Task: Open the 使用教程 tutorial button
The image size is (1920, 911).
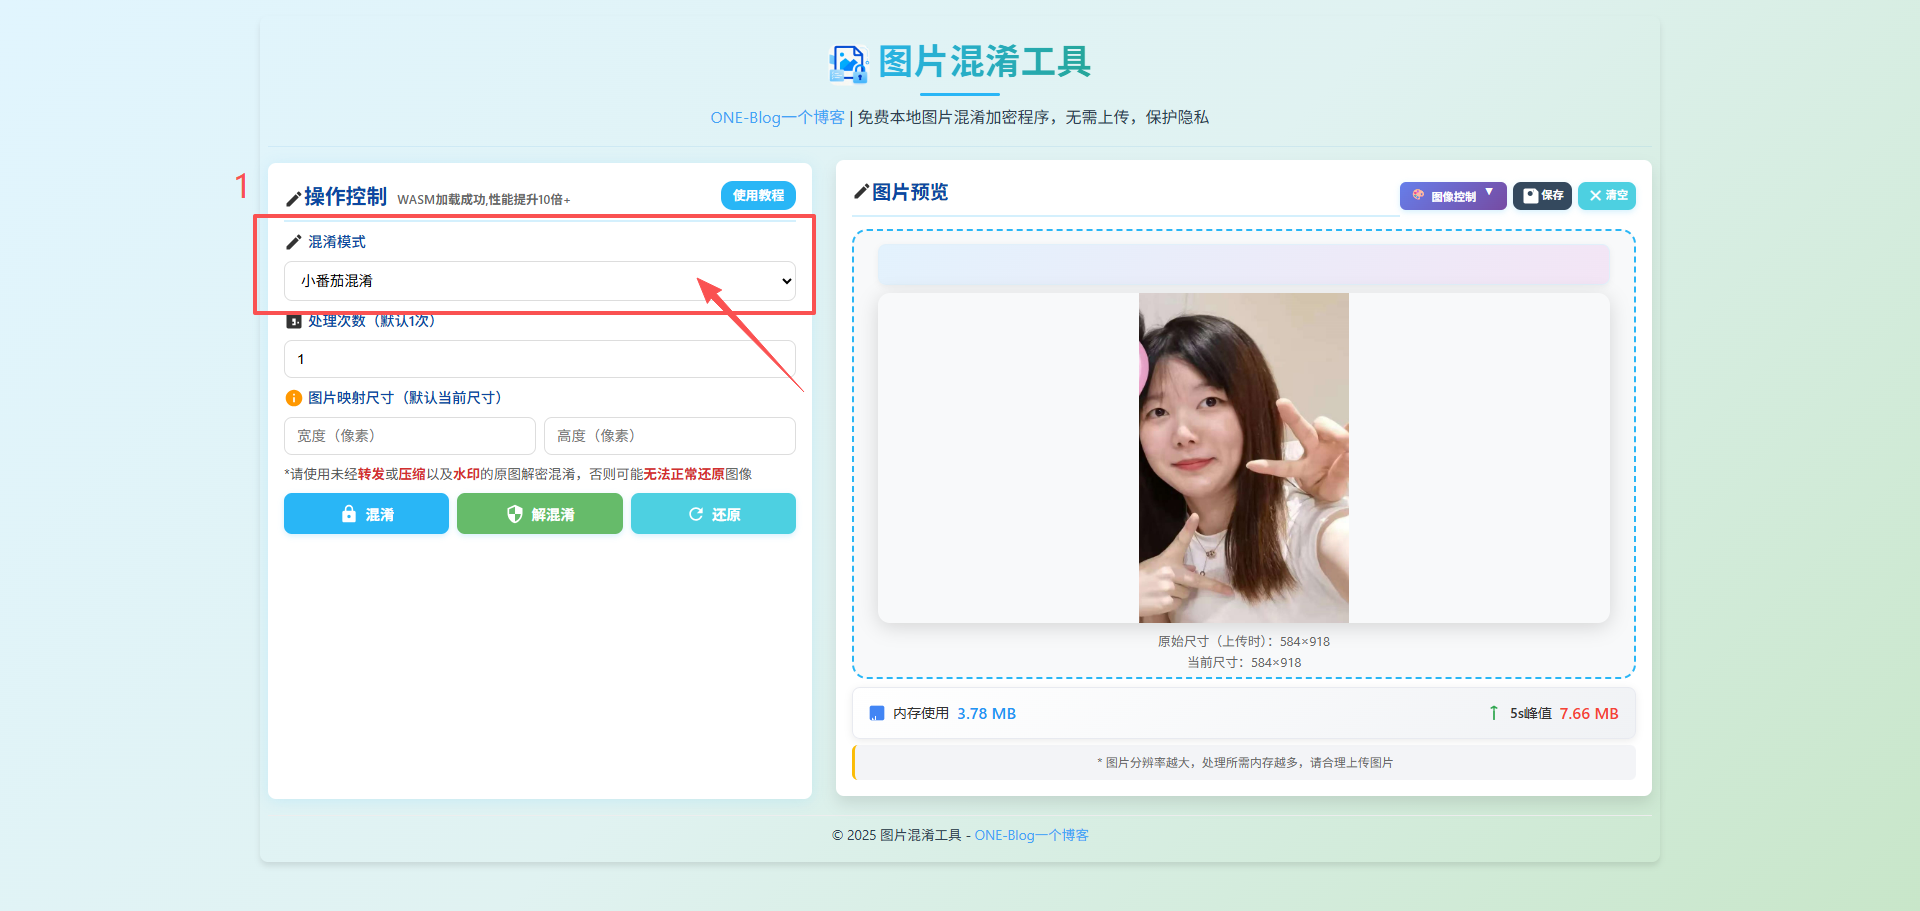Action: coord(758,196)
